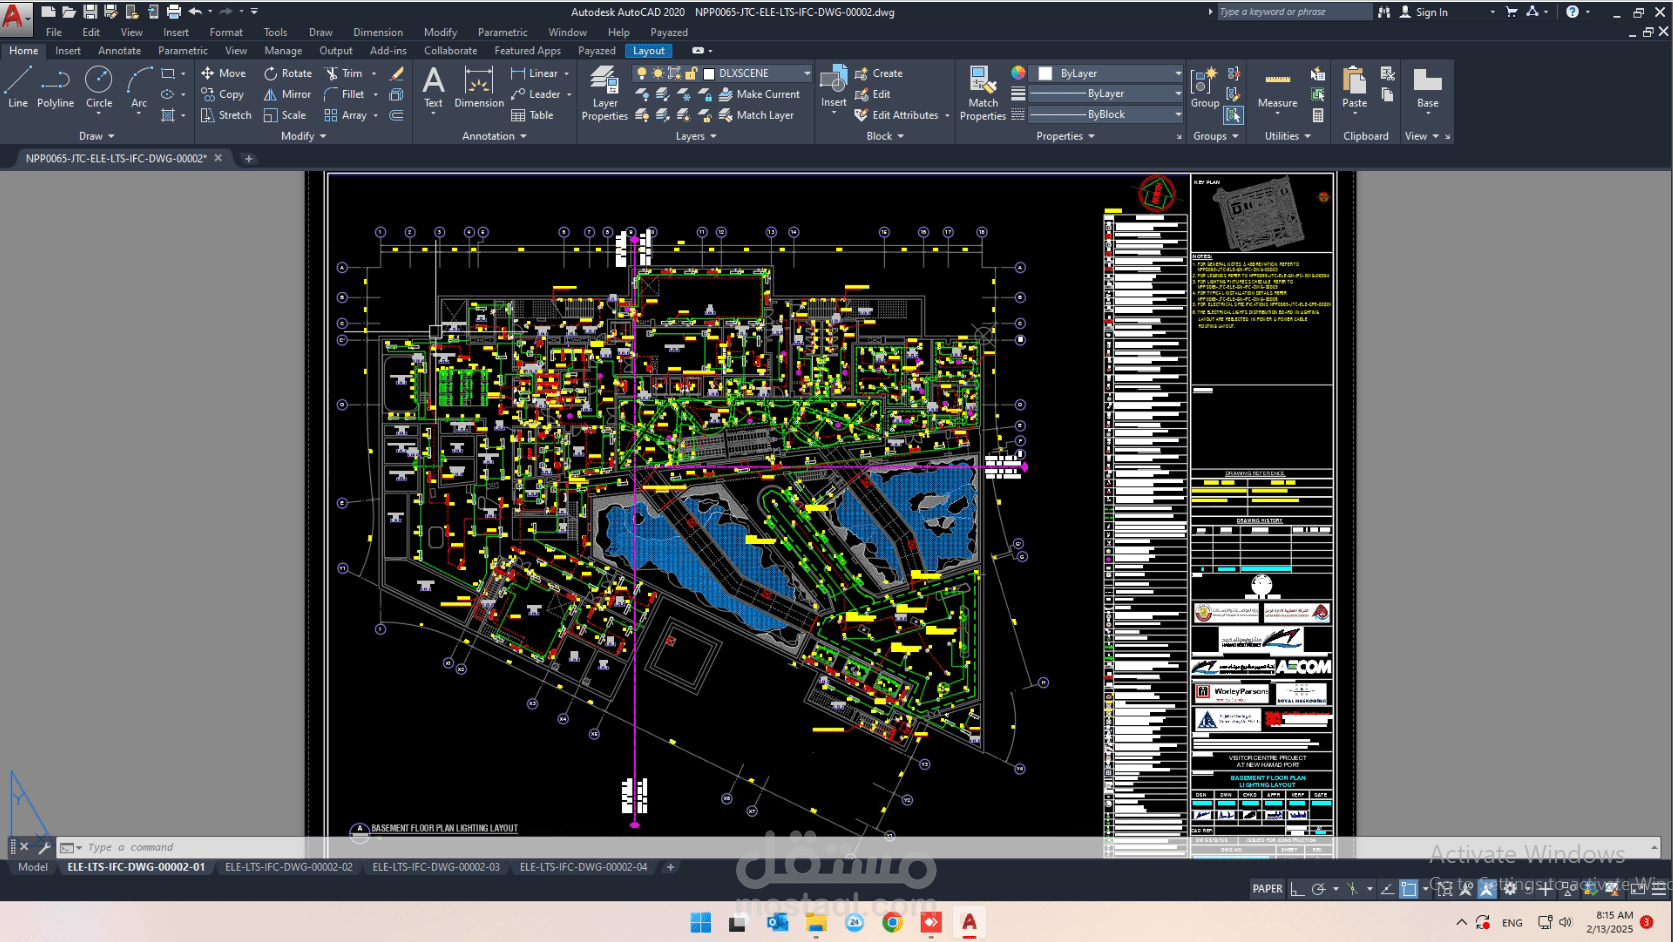Switch to the Model tab
Image resolution: width=1673 pixels, height=942 pixels.
(33, 867)
